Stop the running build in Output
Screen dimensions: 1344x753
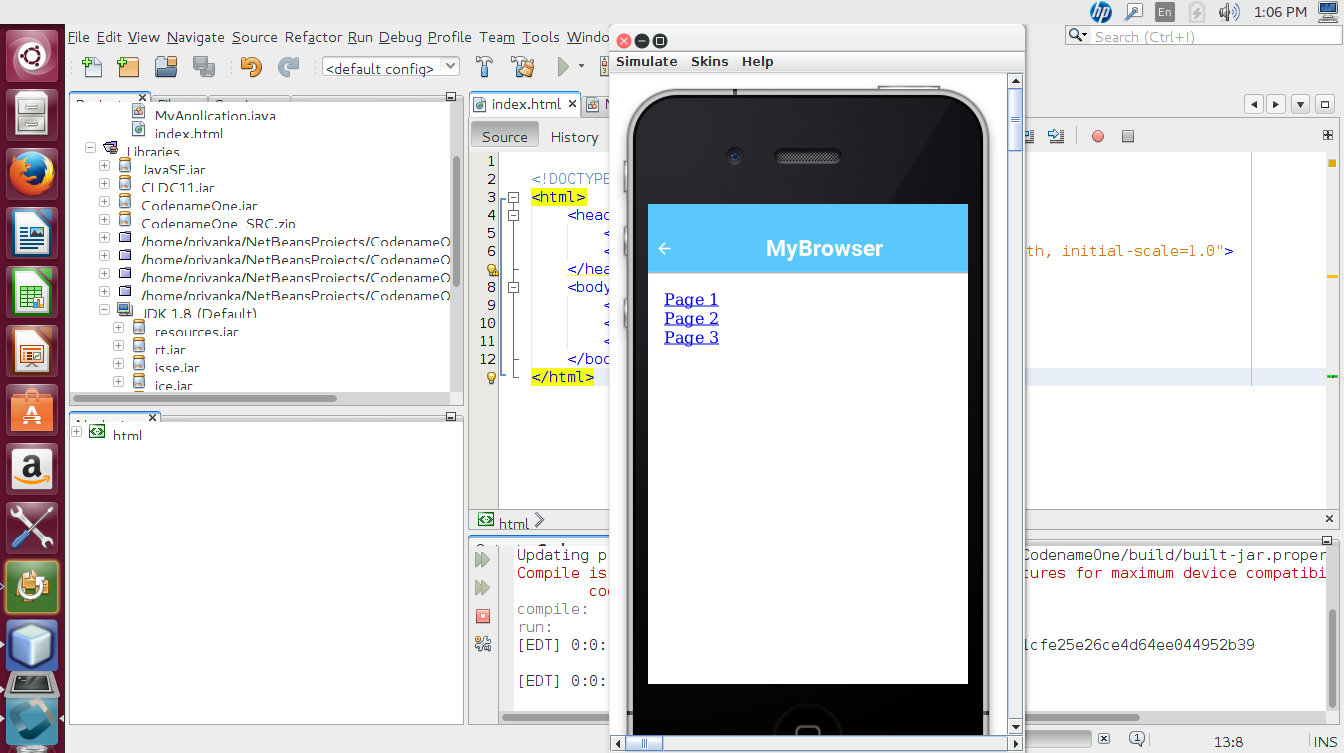coord(483,616)
